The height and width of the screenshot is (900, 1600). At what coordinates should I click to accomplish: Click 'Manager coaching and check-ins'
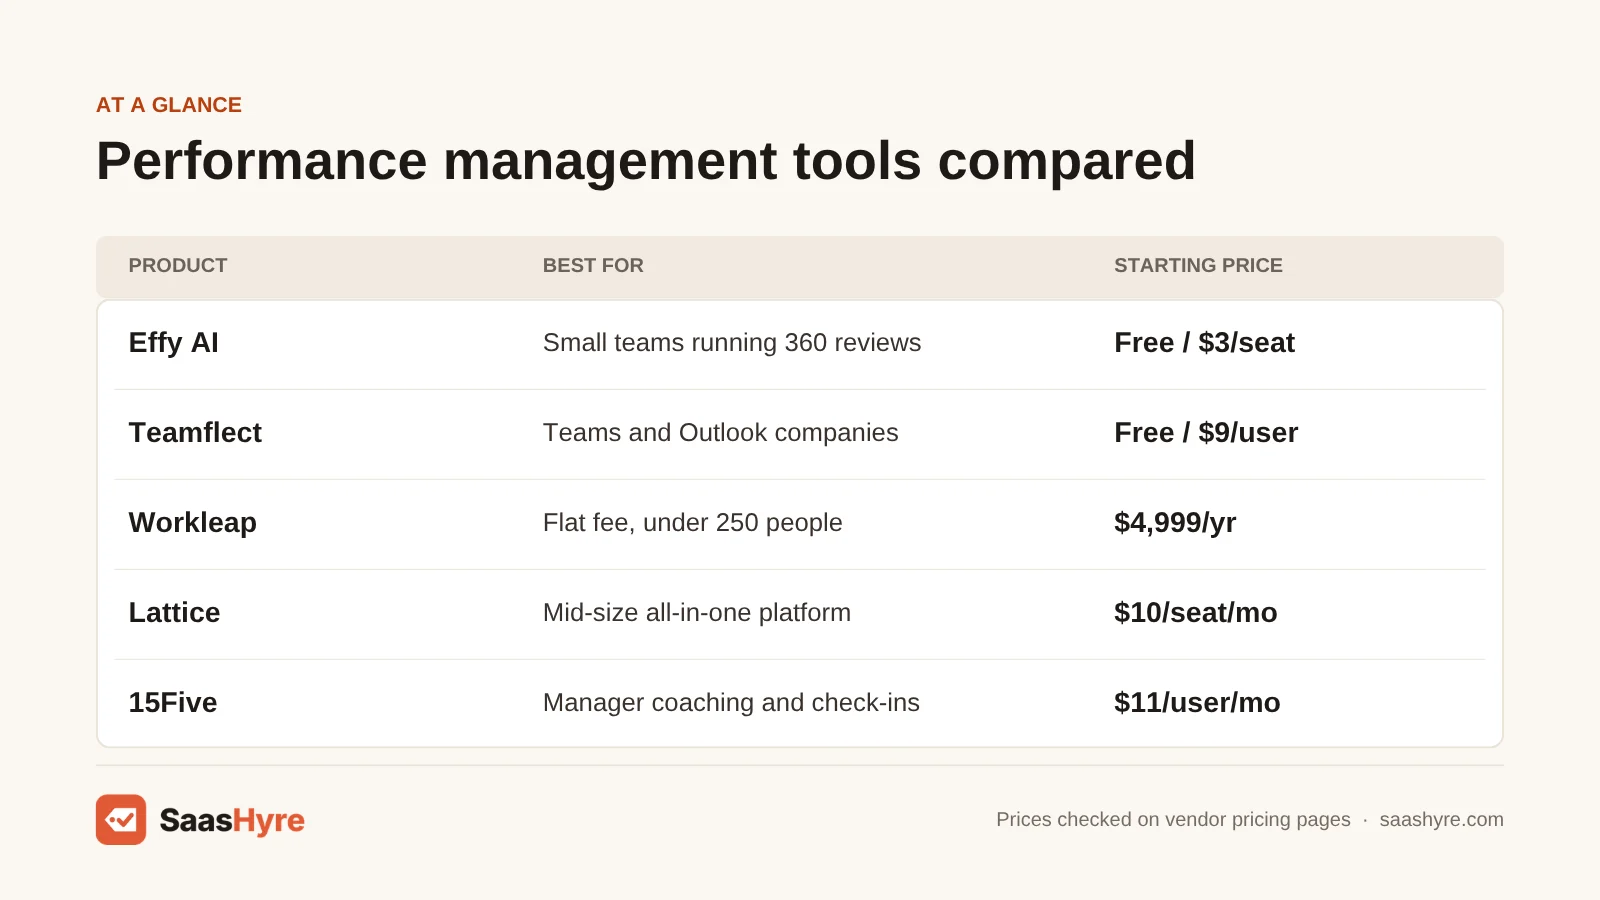click(x=731, y=703)
